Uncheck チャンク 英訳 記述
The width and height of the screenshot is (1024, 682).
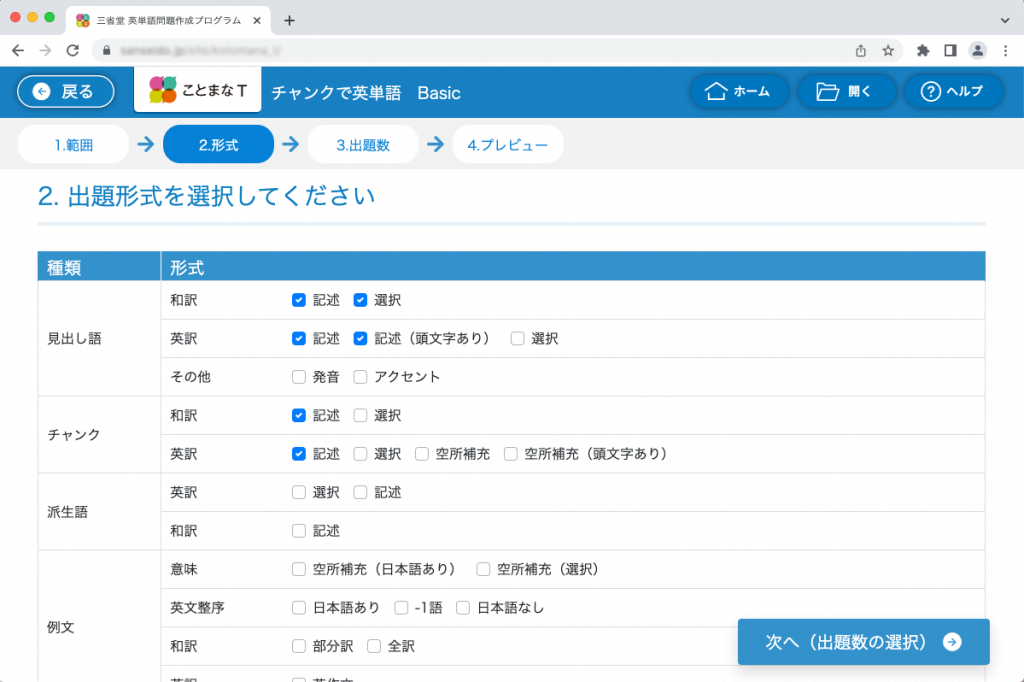coord(298,454)
